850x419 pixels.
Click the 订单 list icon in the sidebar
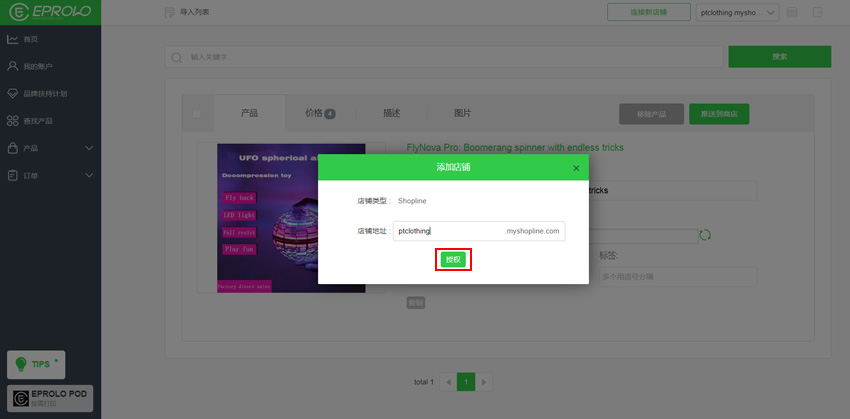pyautogui.click(x=12, y=176)
